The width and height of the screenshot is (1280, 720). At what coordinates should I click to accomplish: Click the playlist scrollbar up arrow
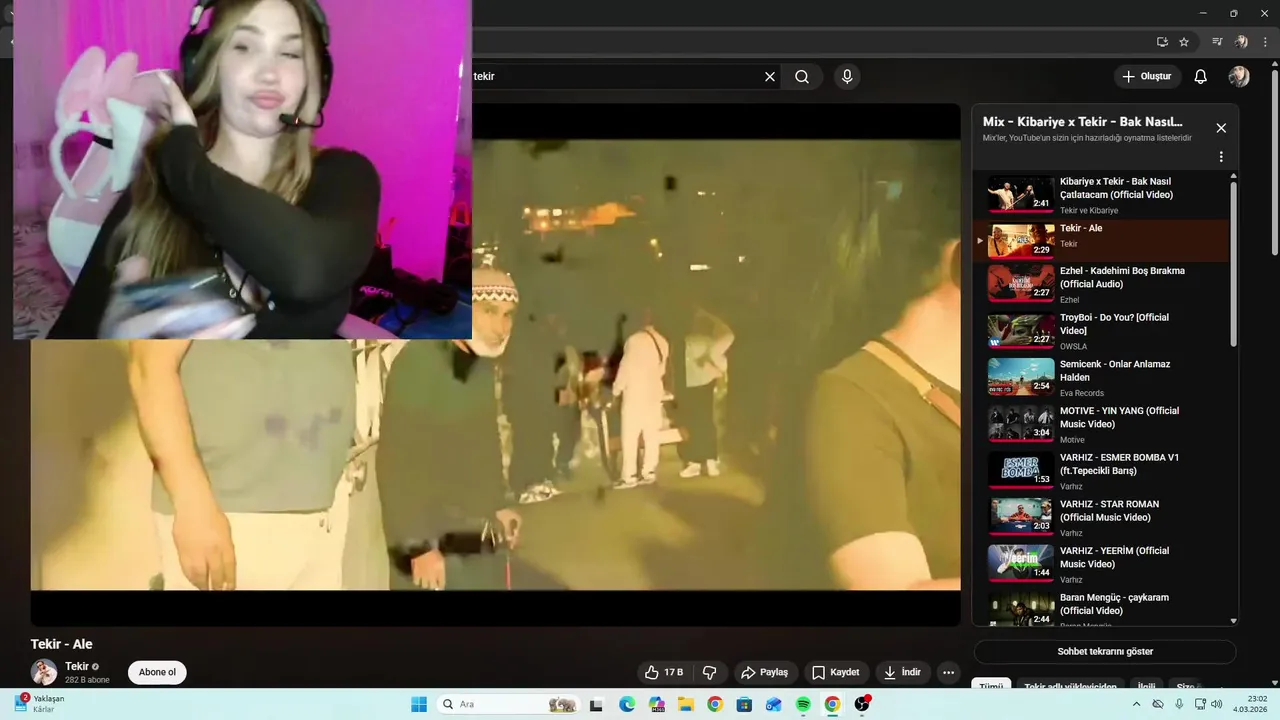(x=1233, y=176)
